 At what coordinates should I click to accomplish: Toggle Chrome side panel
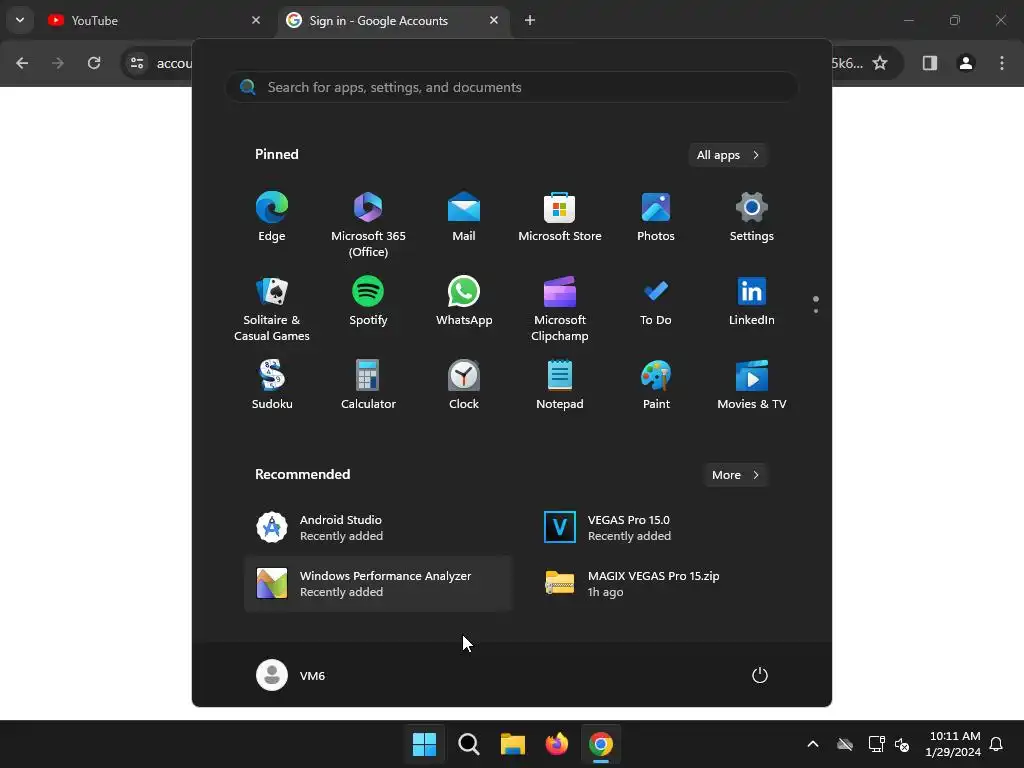click(x=929, y=63)
